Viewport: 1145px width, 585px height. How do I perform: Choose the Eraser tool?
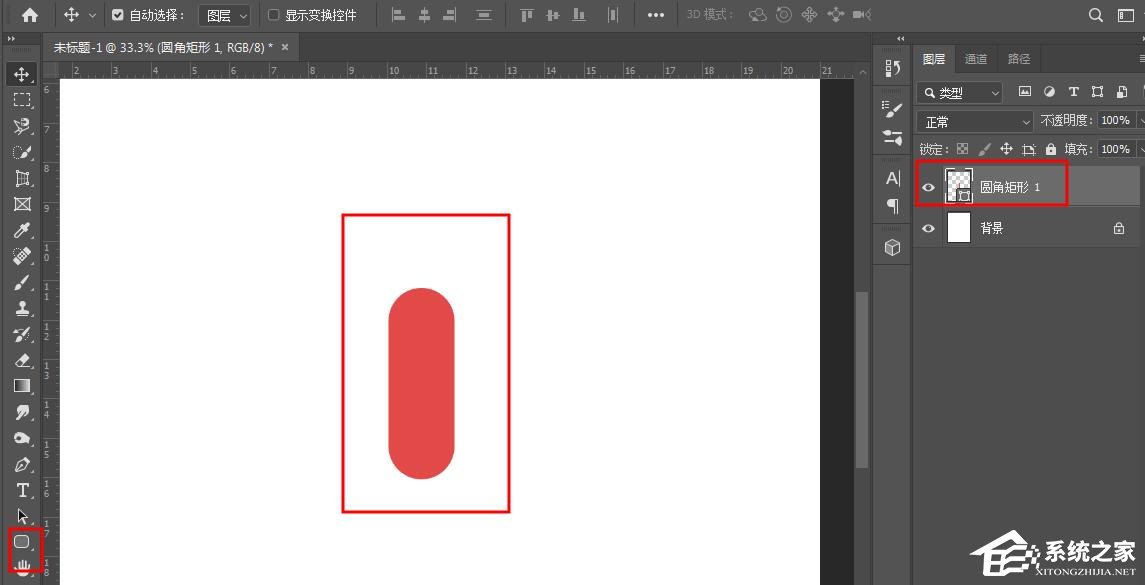22,360
